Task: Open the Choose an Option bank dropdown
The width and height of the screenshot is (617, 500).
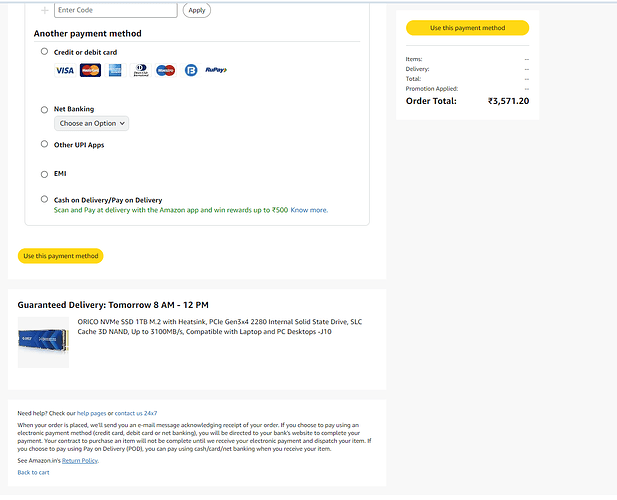Action: click(91, 124)
